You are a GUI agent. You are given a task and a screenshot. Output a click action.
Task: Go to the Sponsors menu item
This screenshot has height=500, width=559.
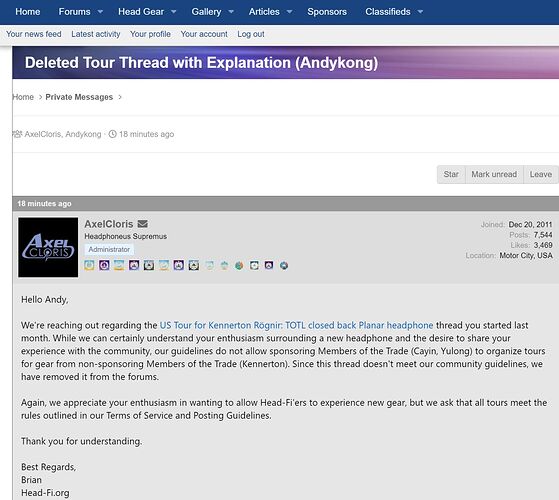point(327,12)
